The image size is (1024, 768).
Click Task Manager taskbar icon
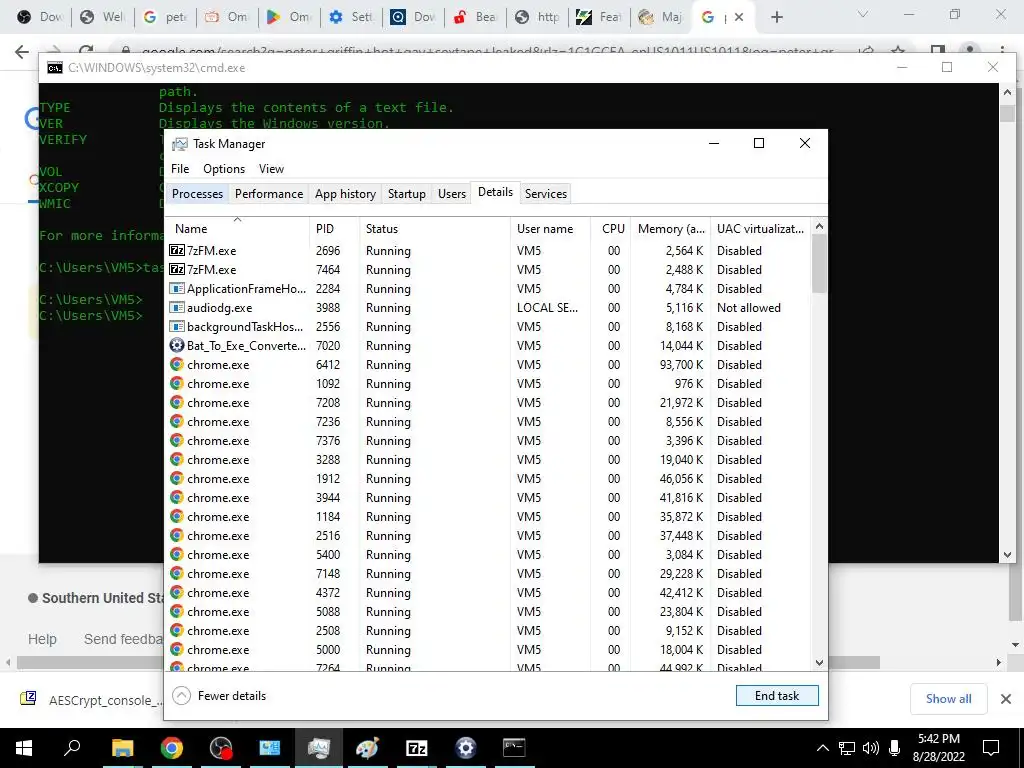click(x=319, y=748)
